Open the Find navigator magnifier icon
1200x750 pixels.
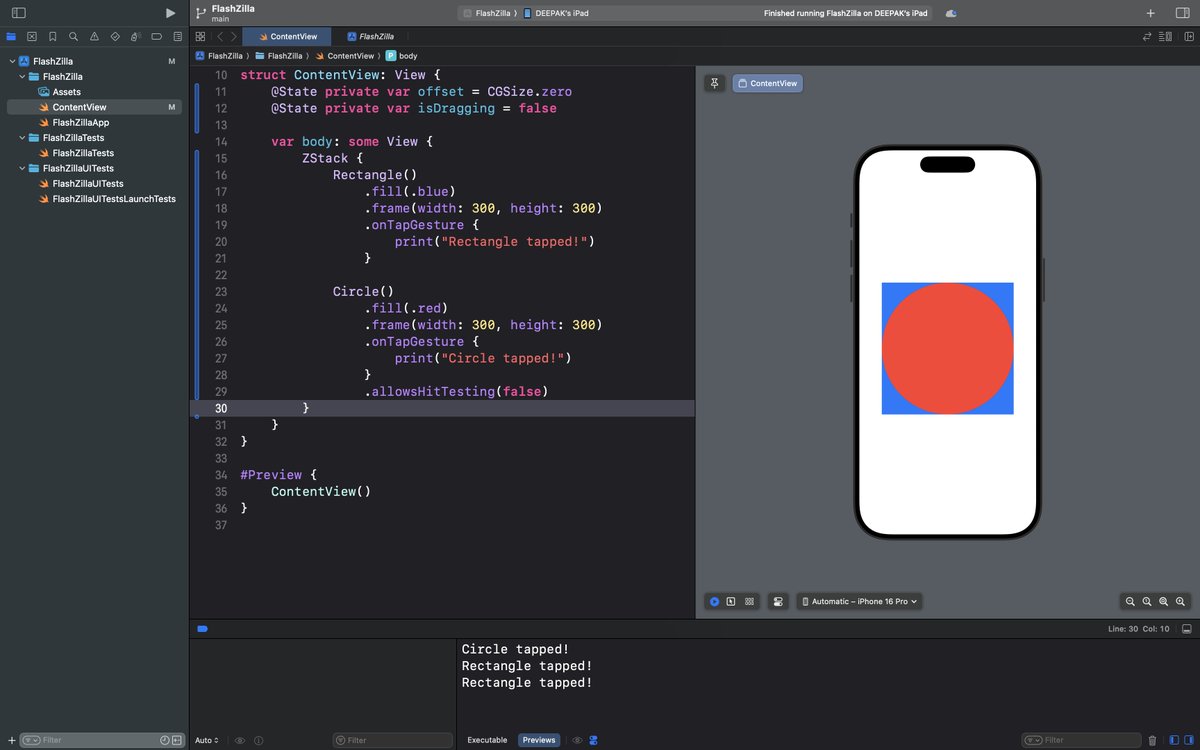pos(73,36)
